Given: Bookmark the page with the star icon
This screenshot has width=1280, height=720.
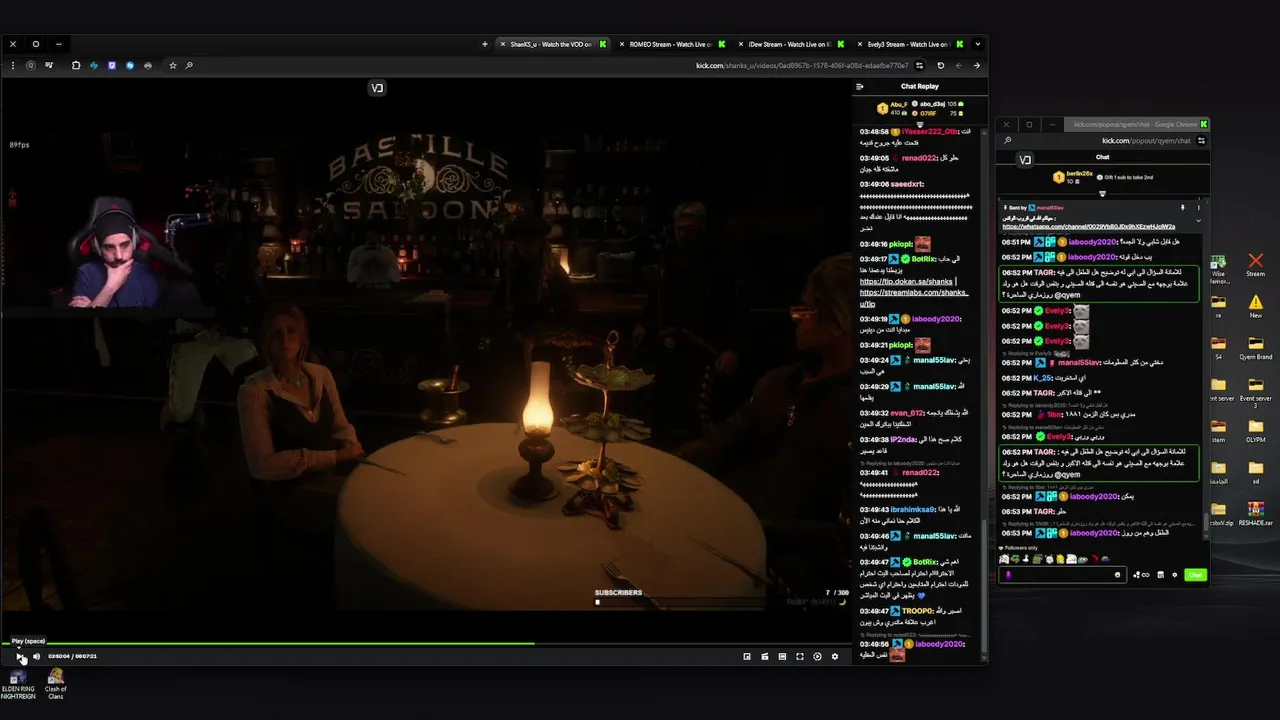Looking at the screenshot, I should click(x=172, y=66).
